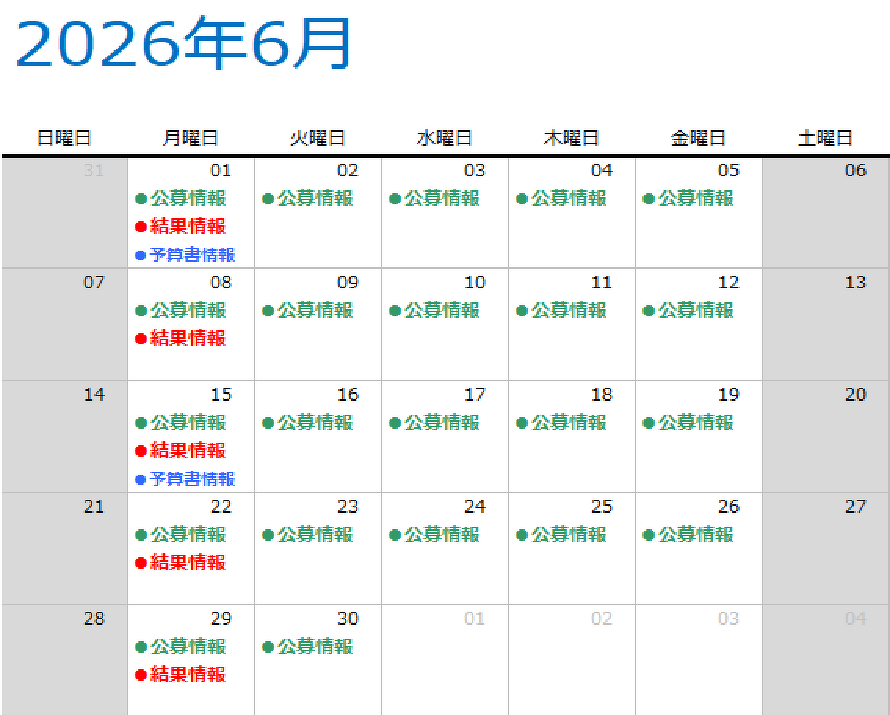
Task: Open 結果情報 on Monday June 29
Action: point(187,675)
